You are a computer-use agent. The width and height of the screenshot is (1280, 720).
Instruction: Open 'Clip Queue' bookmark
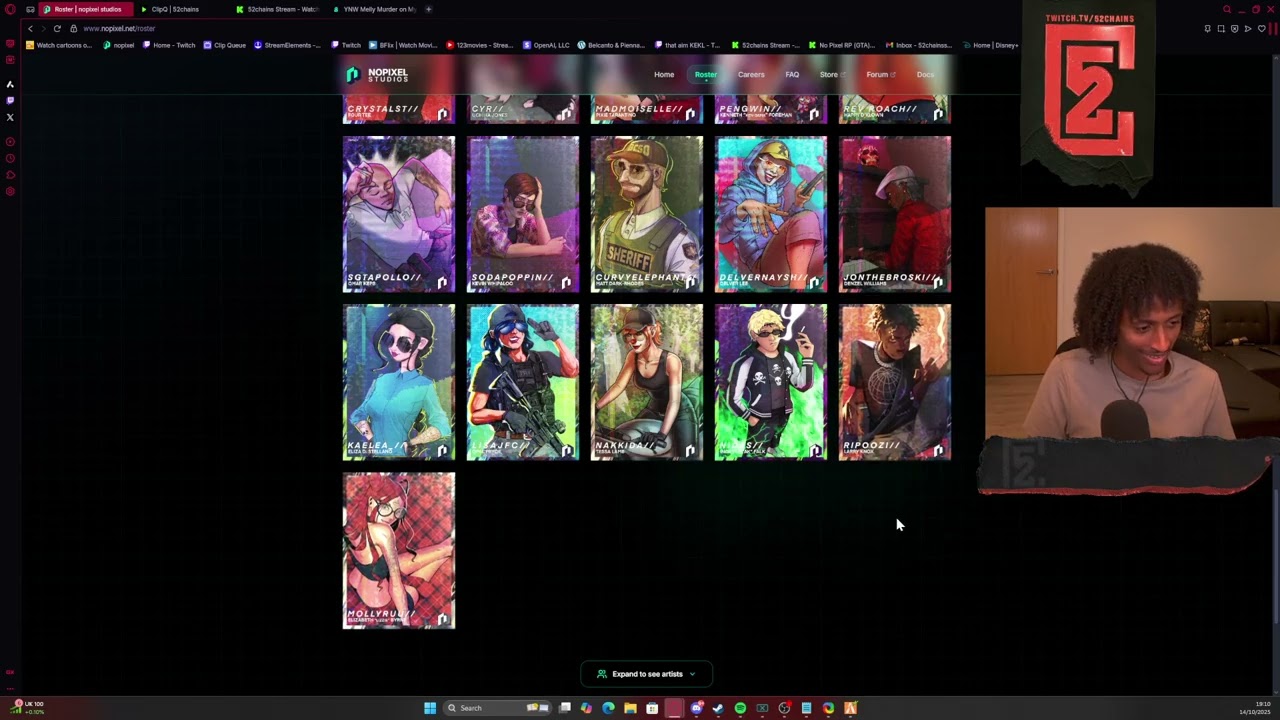pyautogui.click(x=224, y=45)
